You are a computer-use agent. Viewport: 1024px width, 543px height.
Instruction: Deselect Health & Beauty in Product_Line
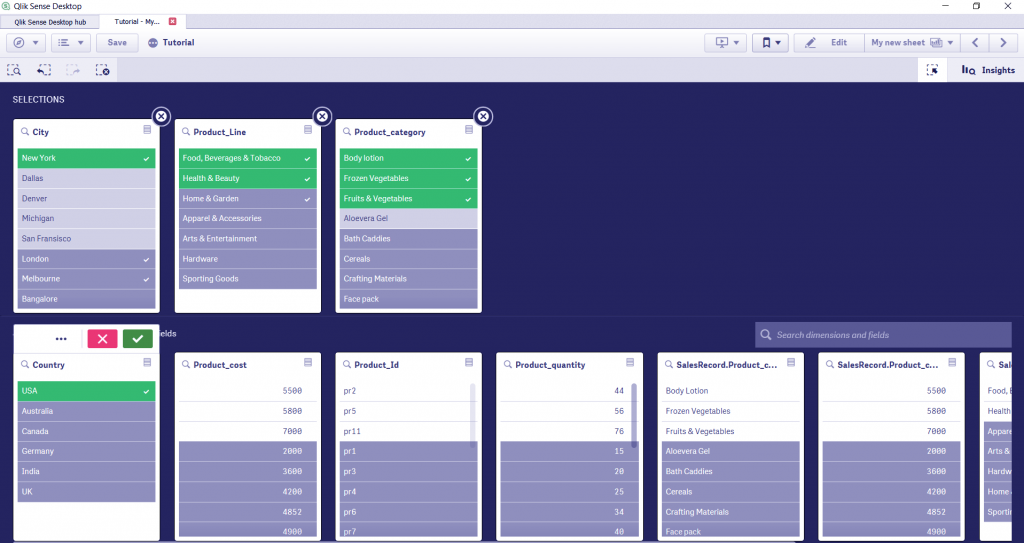tap(248, 178)
